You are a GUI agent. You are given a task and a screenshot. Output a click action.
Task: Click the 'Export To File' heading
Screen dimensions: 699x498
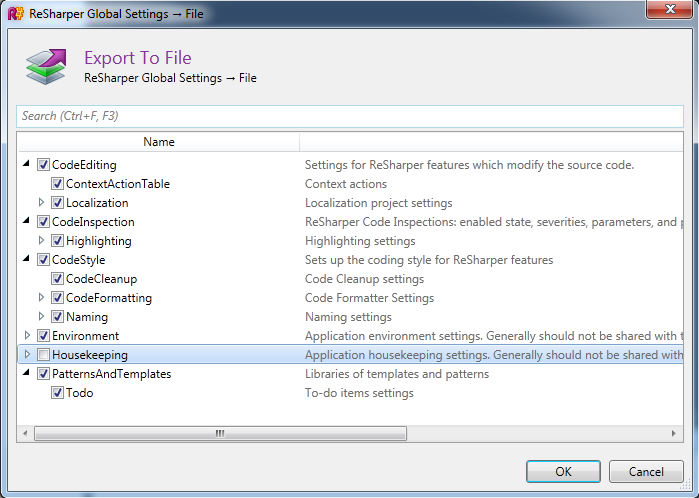138,58
